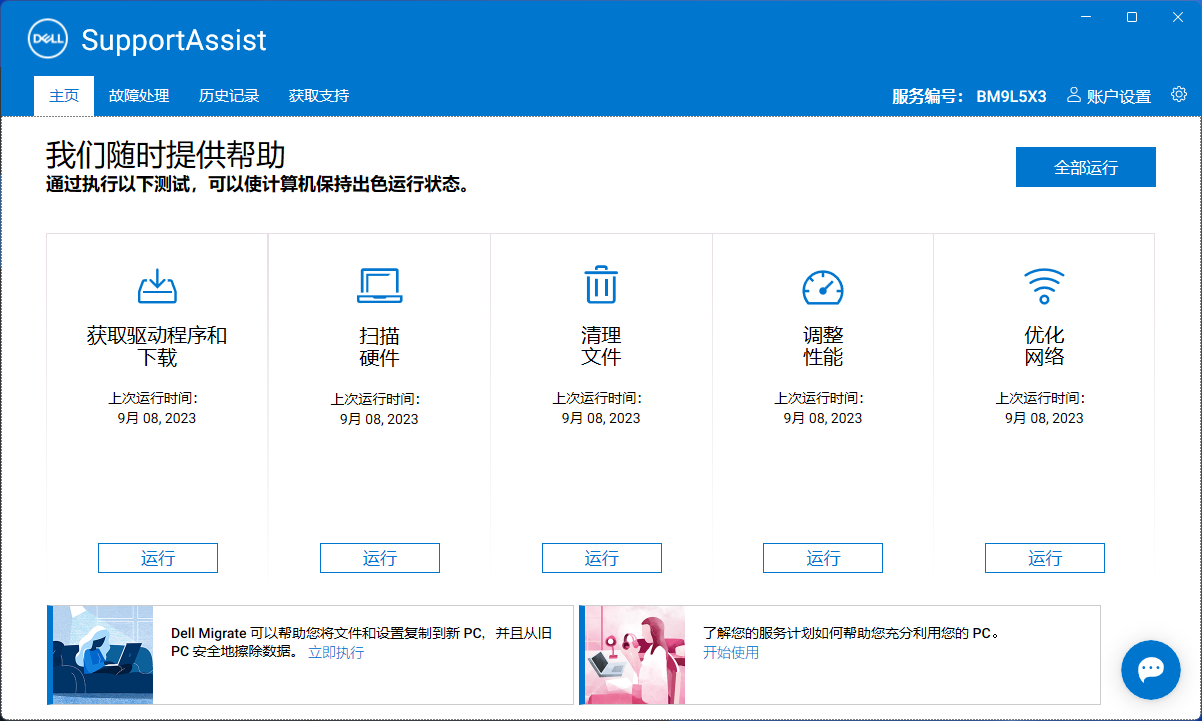The width and height of the screenshot is (1202, 721).
Task: Switch to the 主页 tab
Action: coord(64,96)
